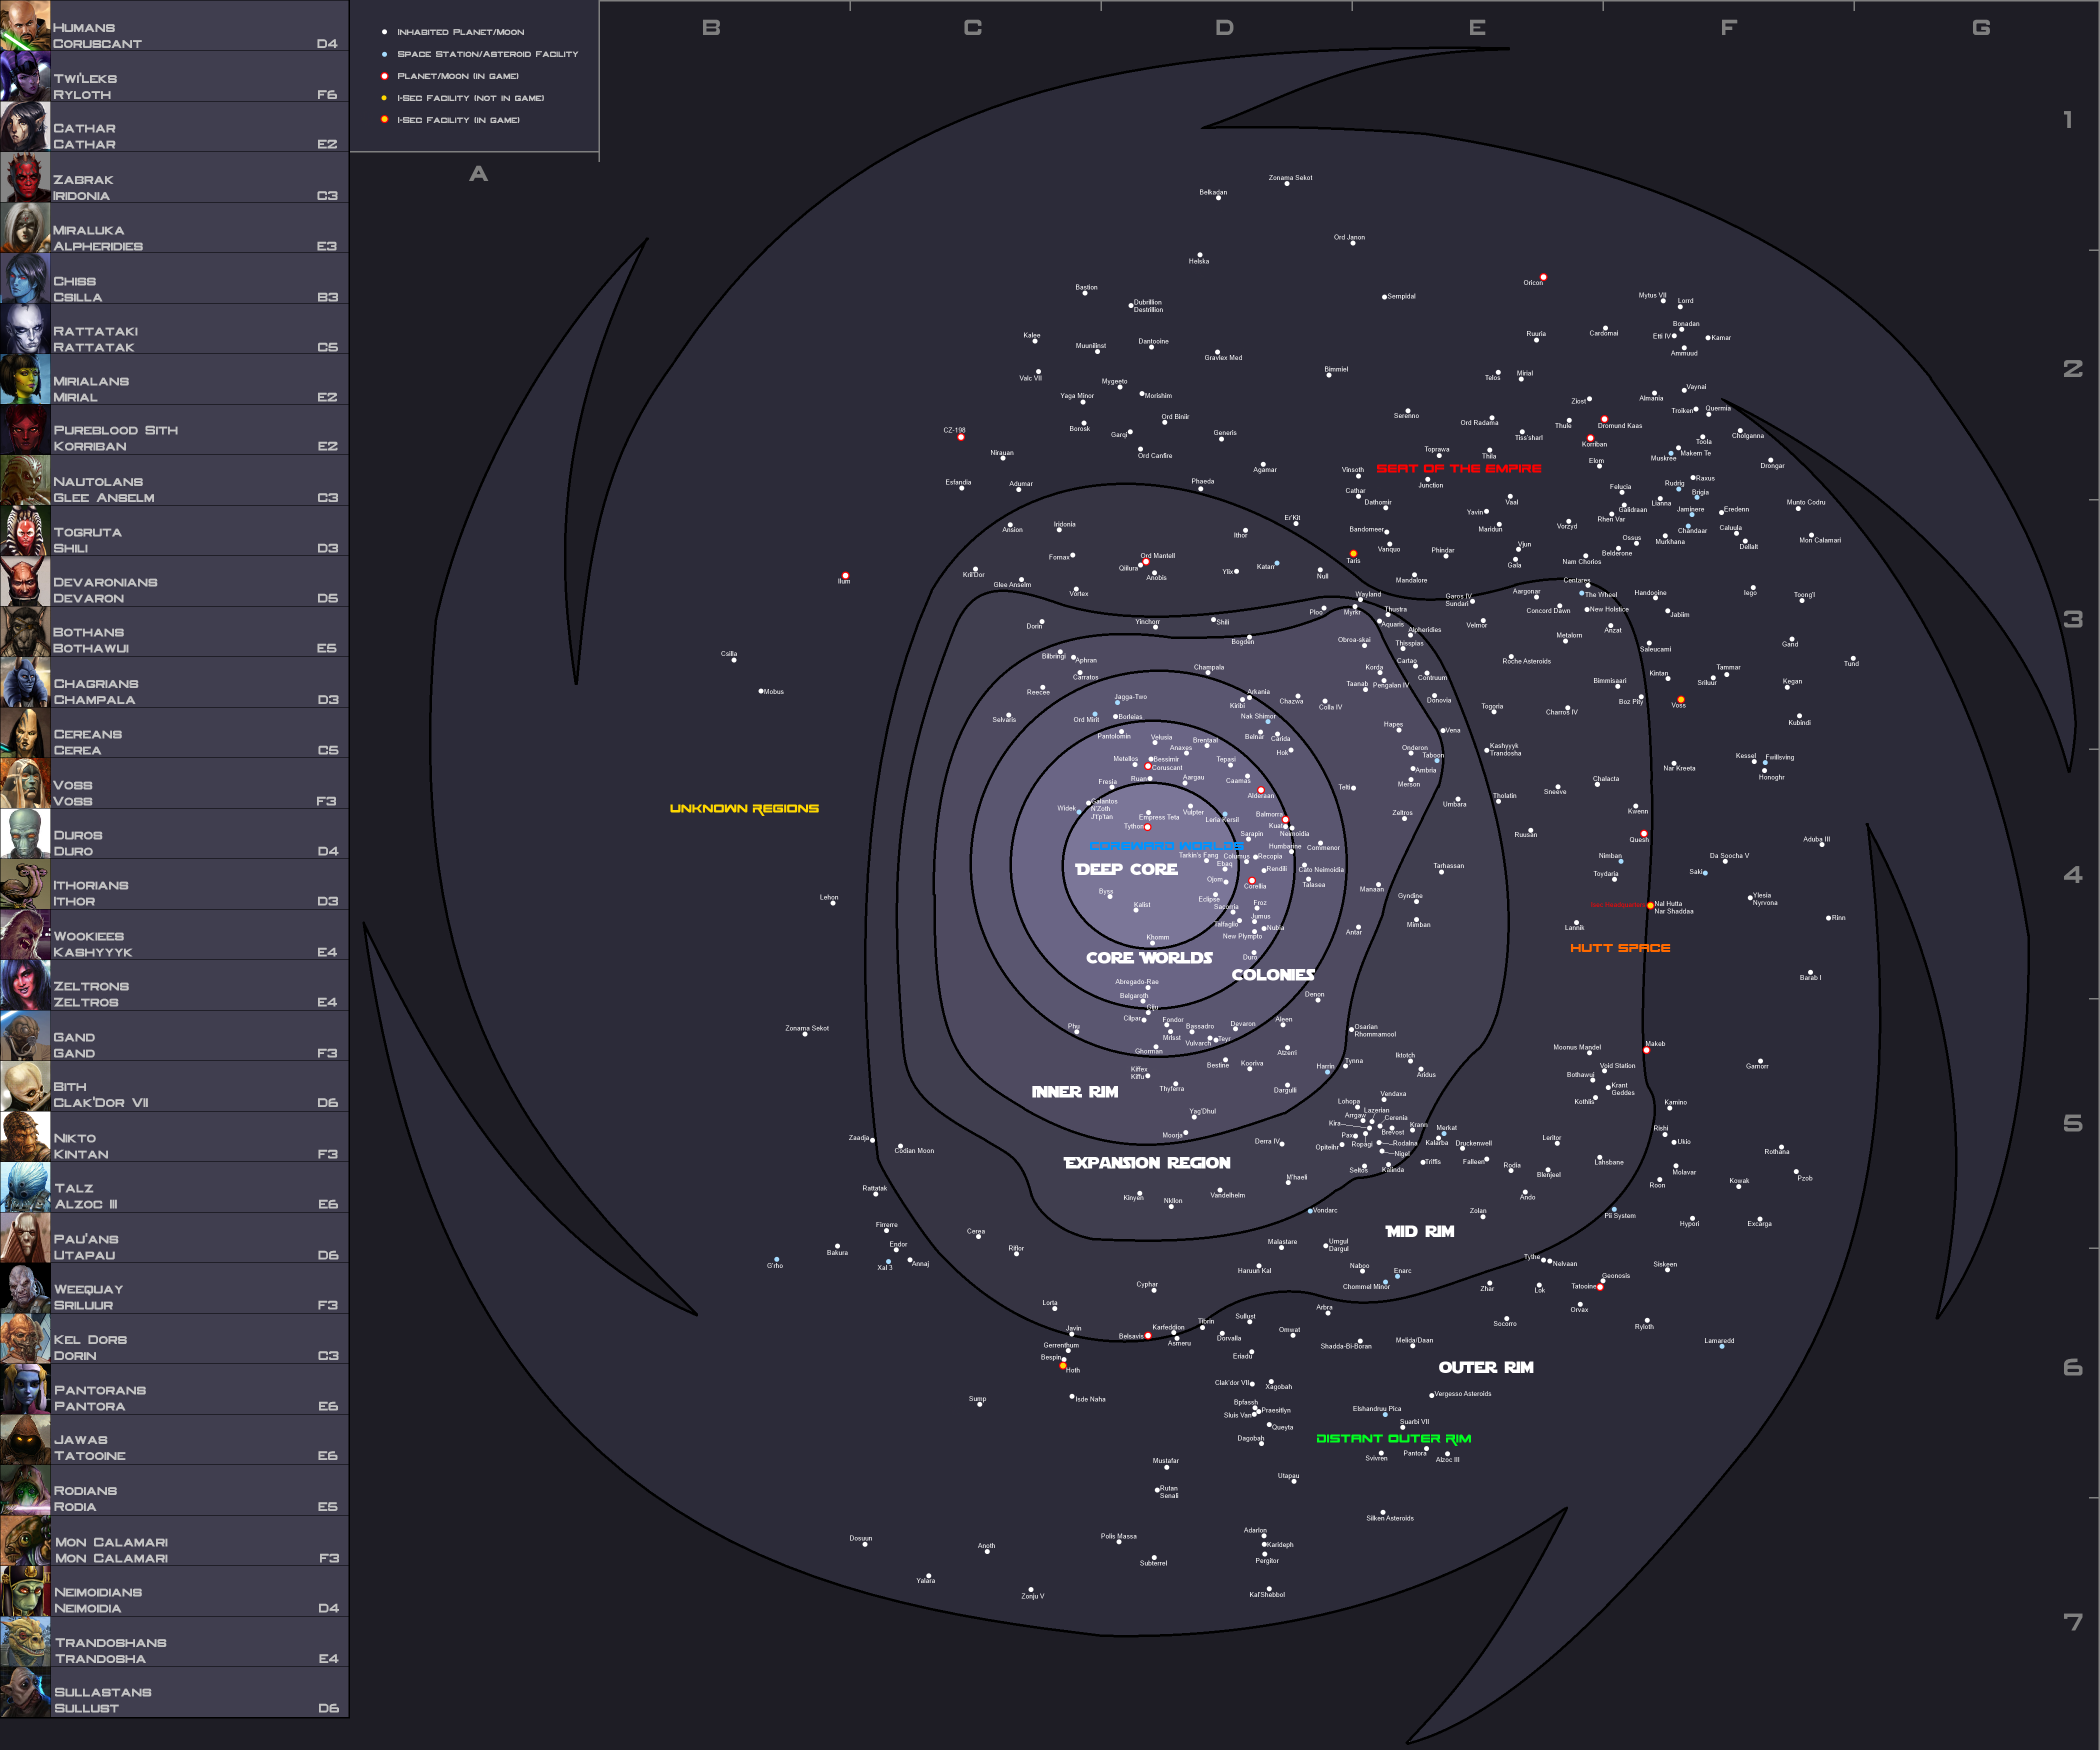Select the Weequay portrait icon
2100x1750 pixels.
25,1288
